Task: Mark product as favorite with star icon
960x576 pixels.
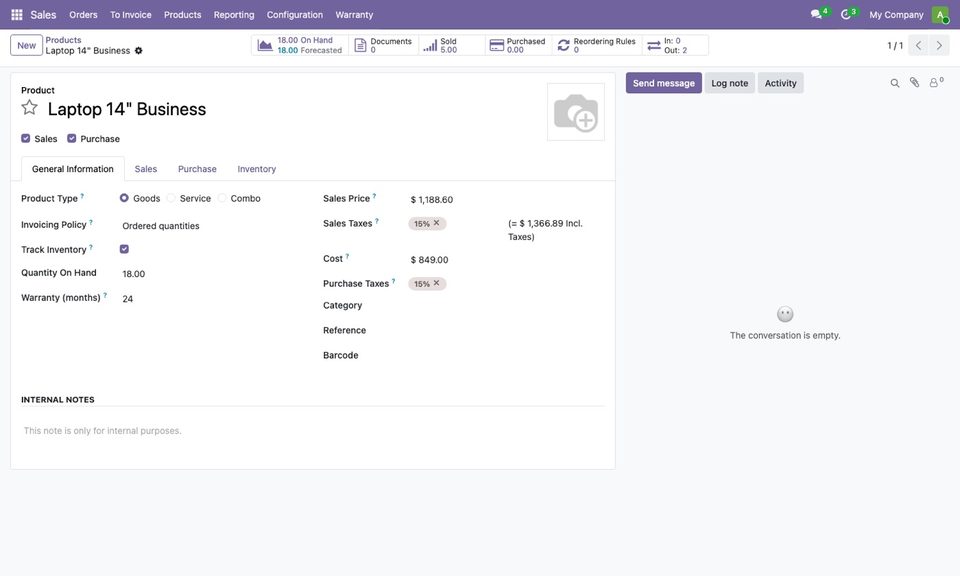Action: 29,108
